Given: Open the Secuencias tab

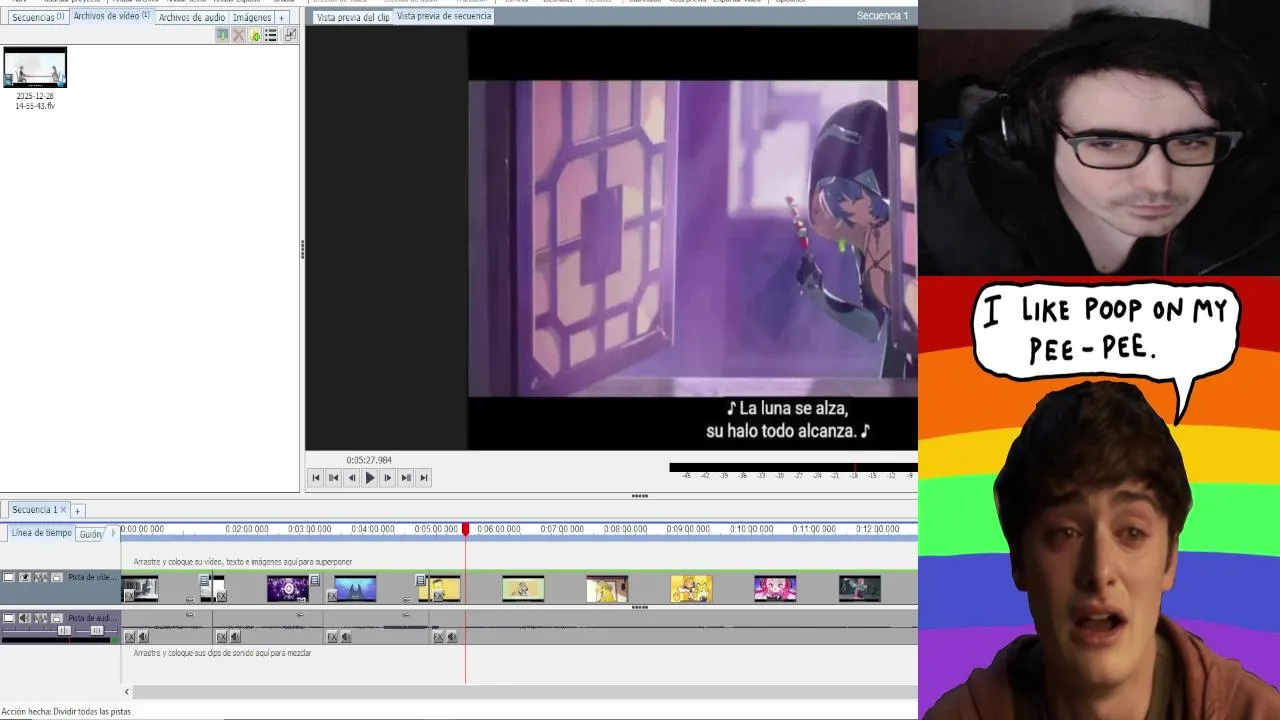Looking at the screenshot, I should [x=38, y=17].
